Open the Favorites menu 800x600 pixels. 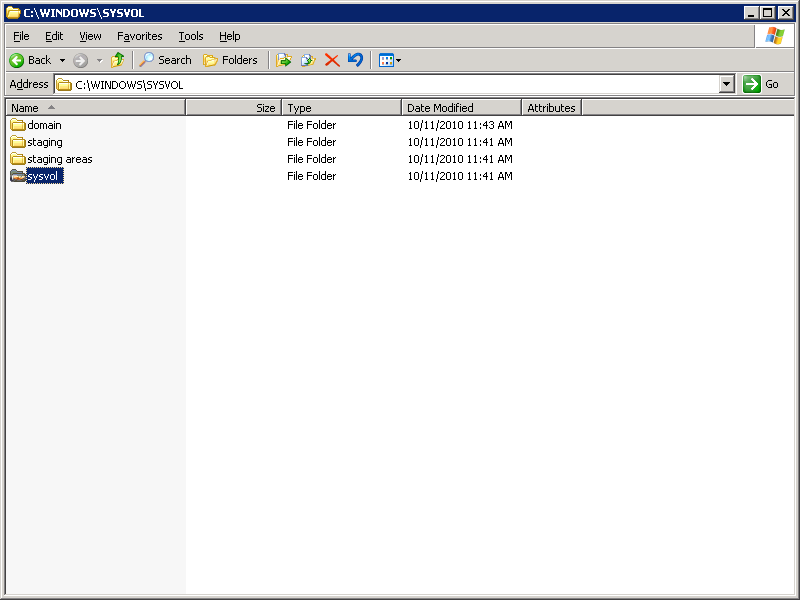(x=139, y=36)
